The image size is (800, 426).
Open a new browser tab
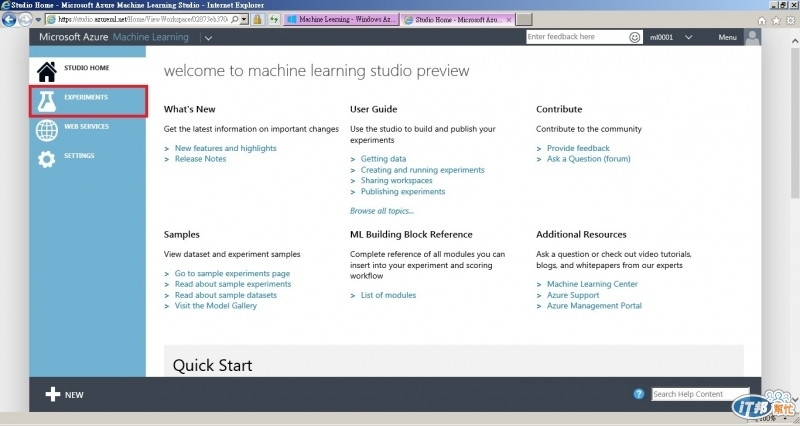click(524, 19)
